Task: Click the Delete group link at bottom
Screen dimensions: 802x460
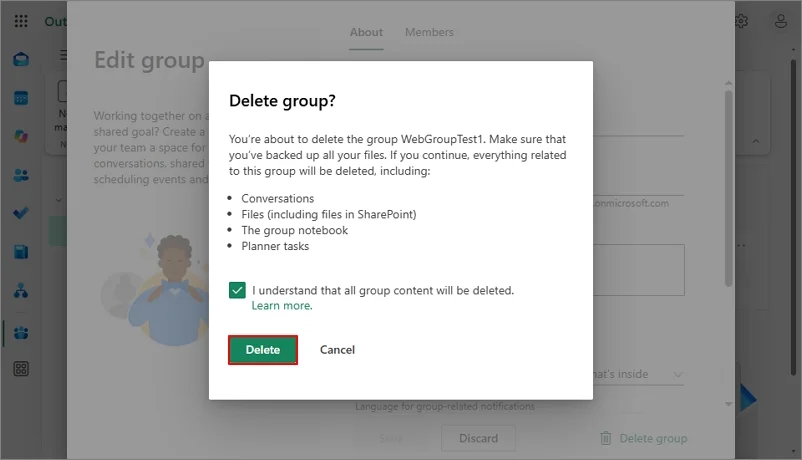Action: point(653,439)
